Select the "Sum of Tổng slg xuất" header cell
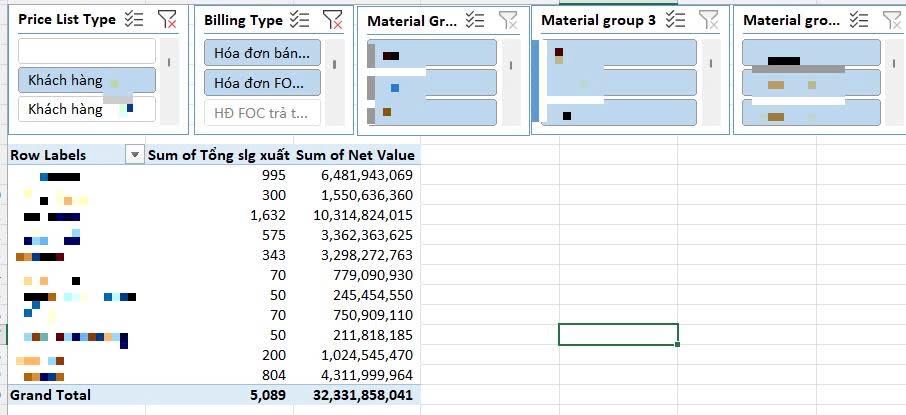 click(218, 155)
